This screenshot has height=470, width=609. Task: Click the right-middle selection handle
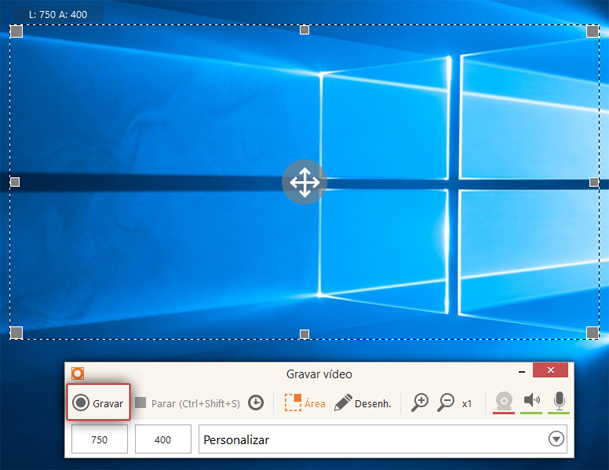[594, 182]
